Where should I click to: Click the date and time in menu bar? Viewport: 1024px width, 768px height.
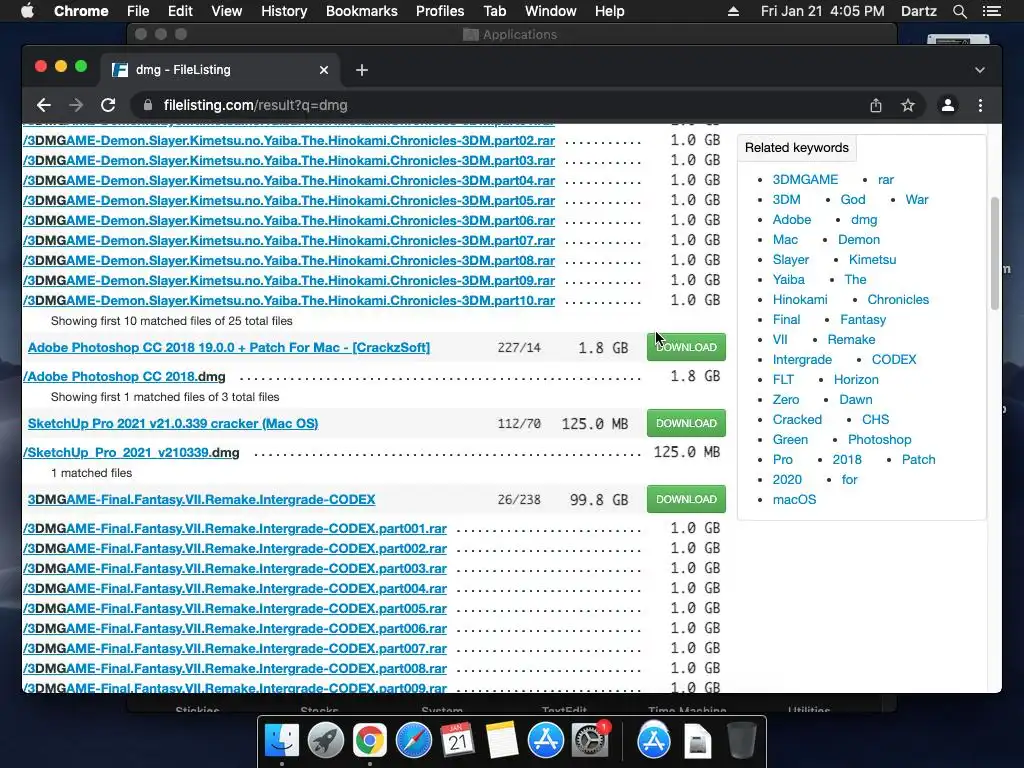822,11
